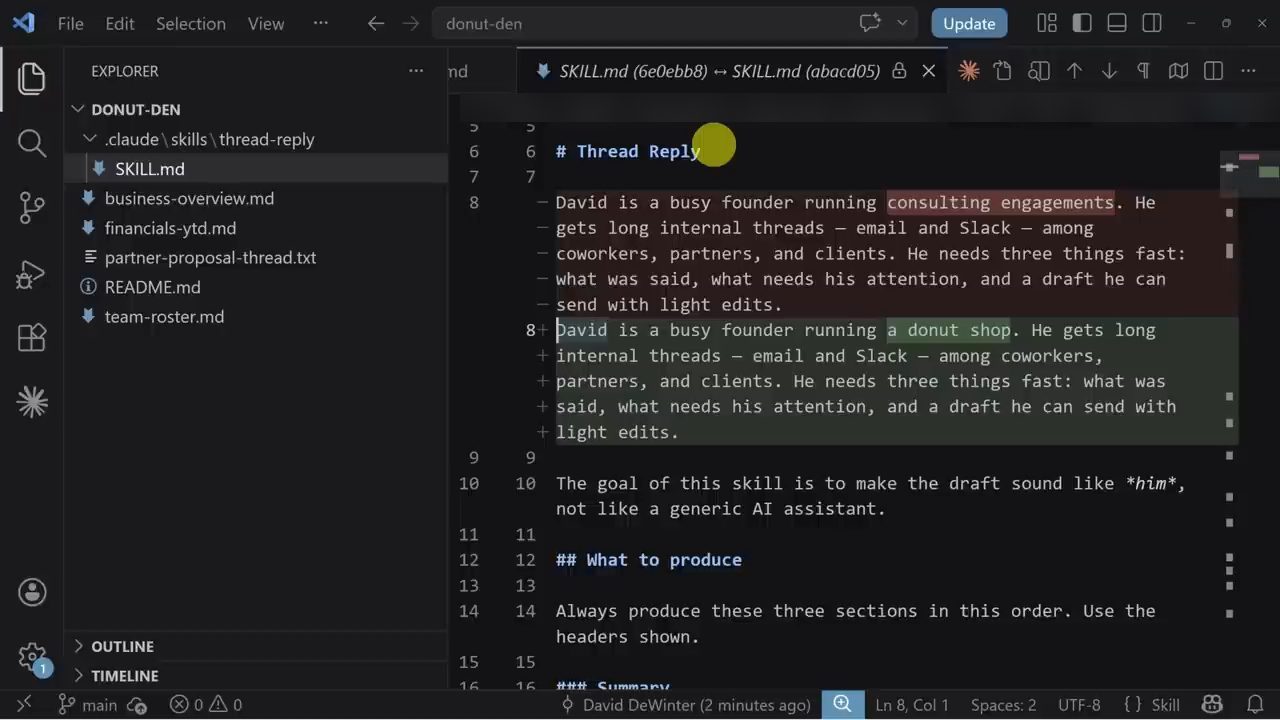Close the SKILL.md diff tab
The height and width of the screenshot is (720, 1280).
[x=929, y=71]
